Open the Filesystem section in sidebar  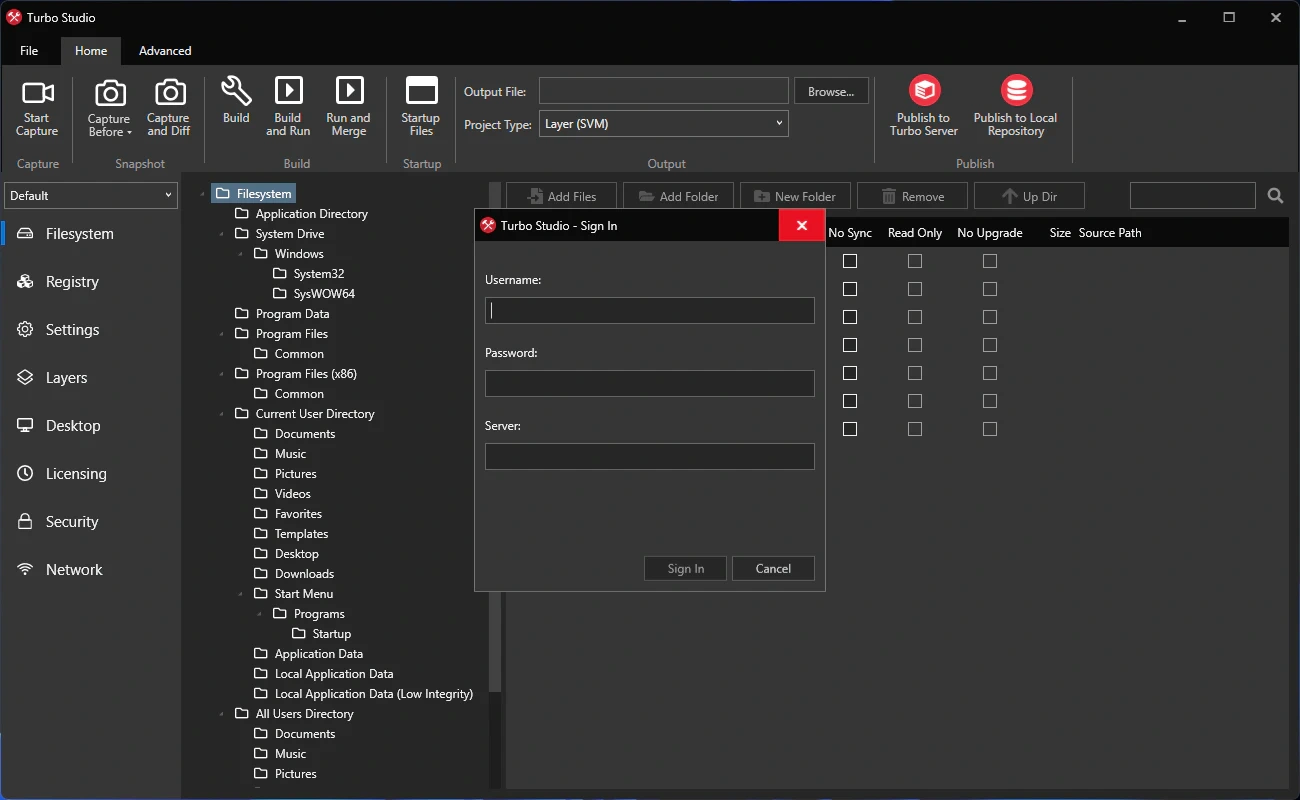92,234
